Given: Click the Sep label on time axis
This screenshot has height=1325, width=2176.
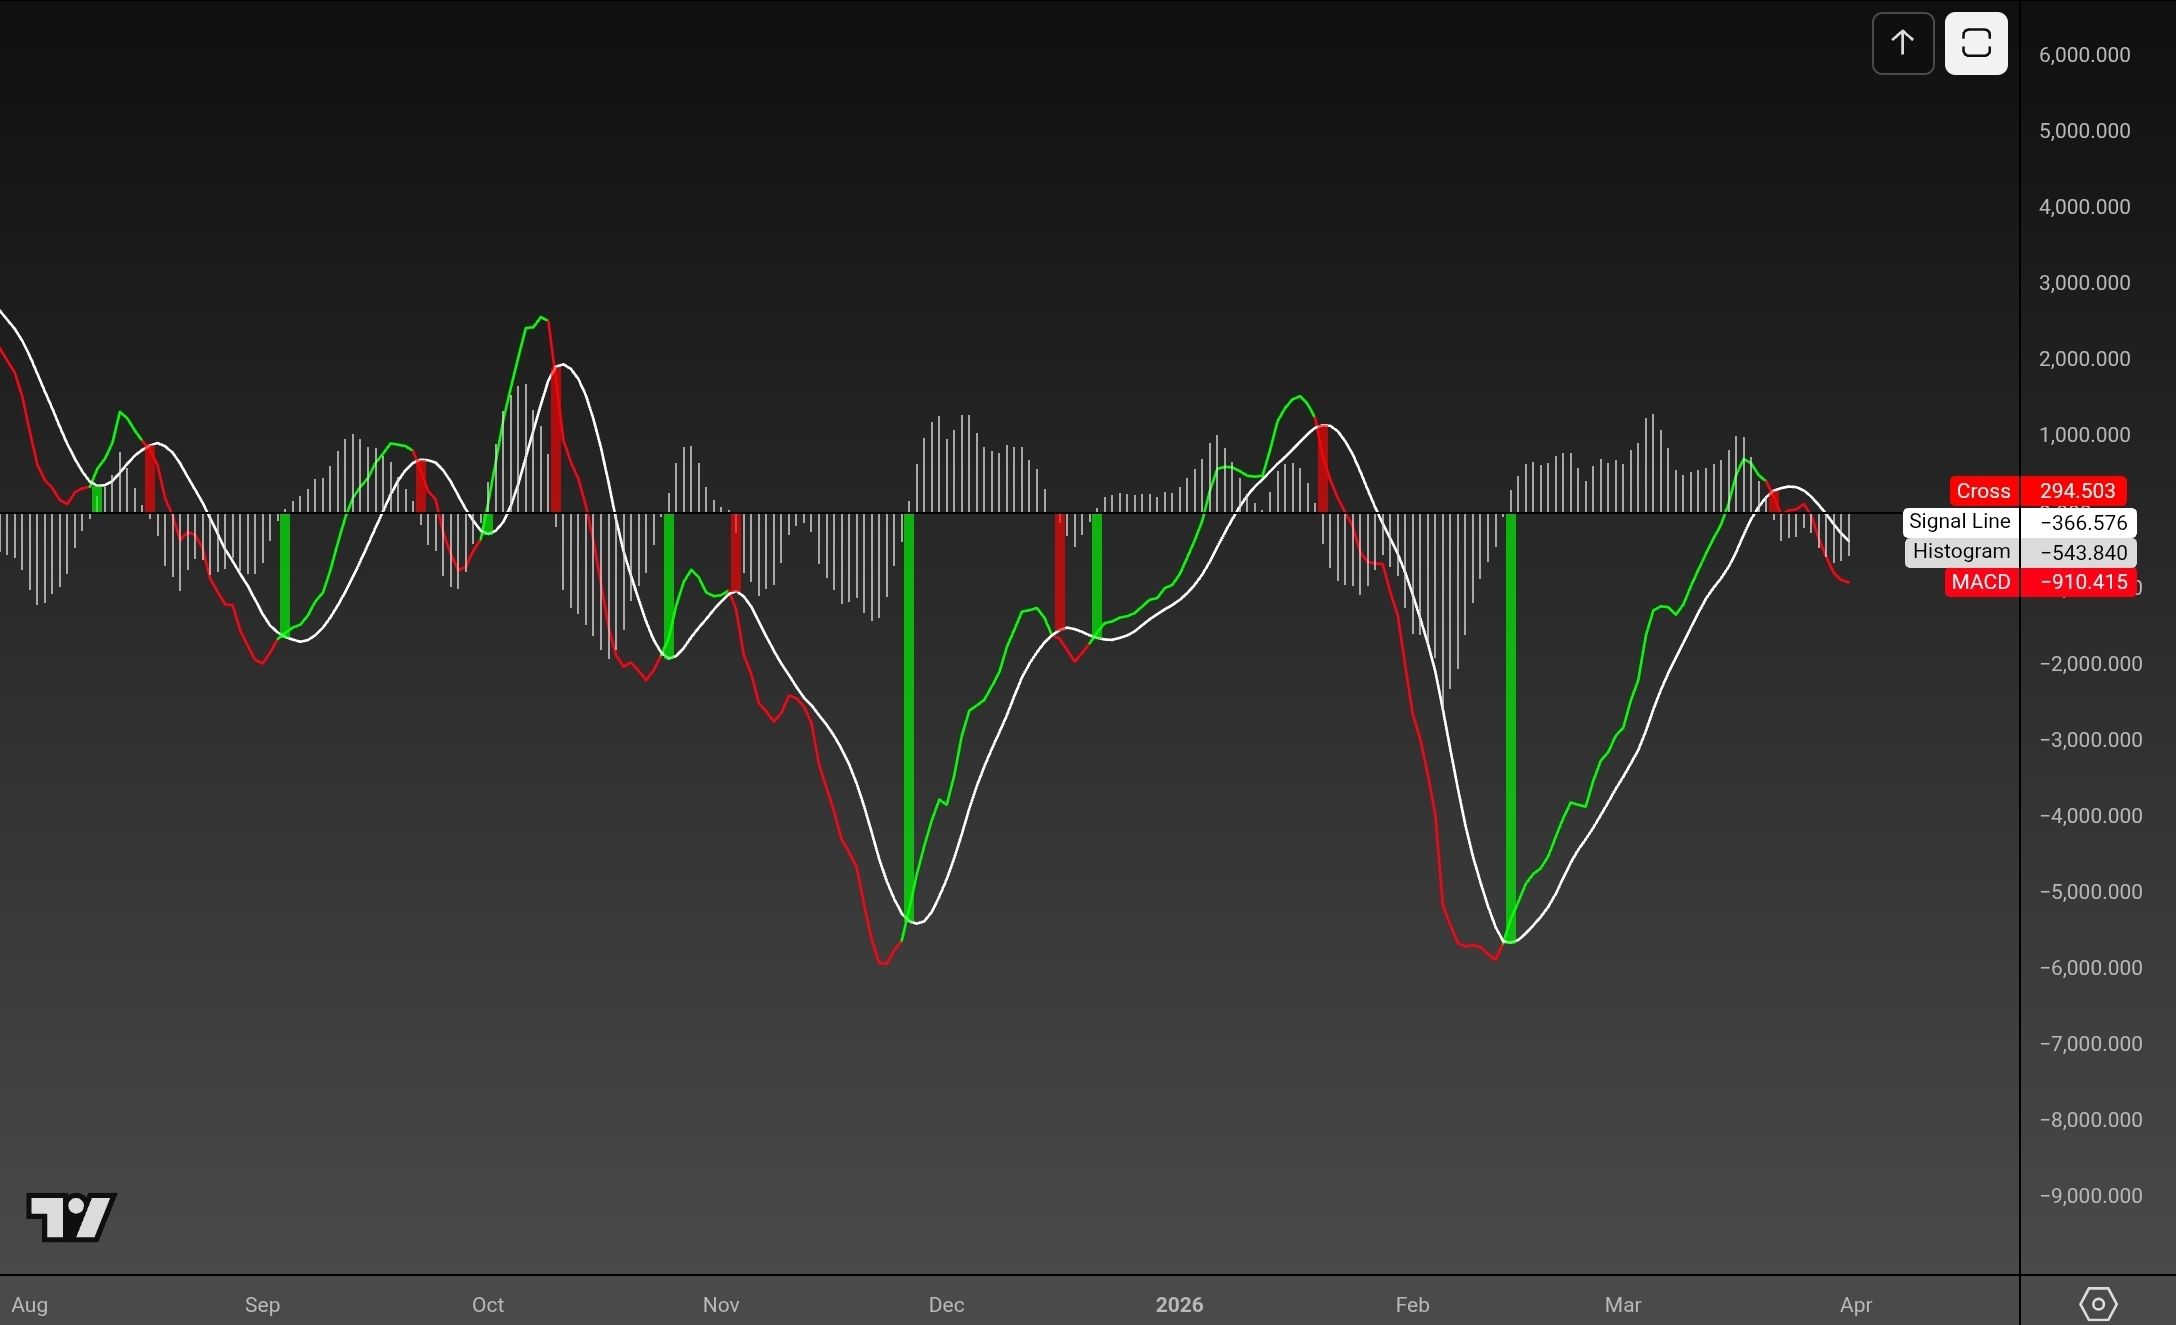Looking at the screenshot, I should (262, 1305).
